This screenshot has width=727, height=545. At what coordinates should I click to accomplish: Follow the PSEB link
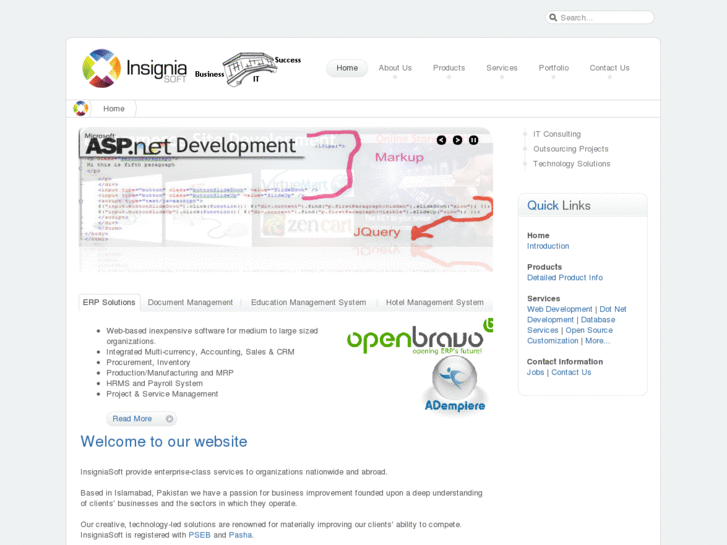pyautogui.click(x=199, y=535)
